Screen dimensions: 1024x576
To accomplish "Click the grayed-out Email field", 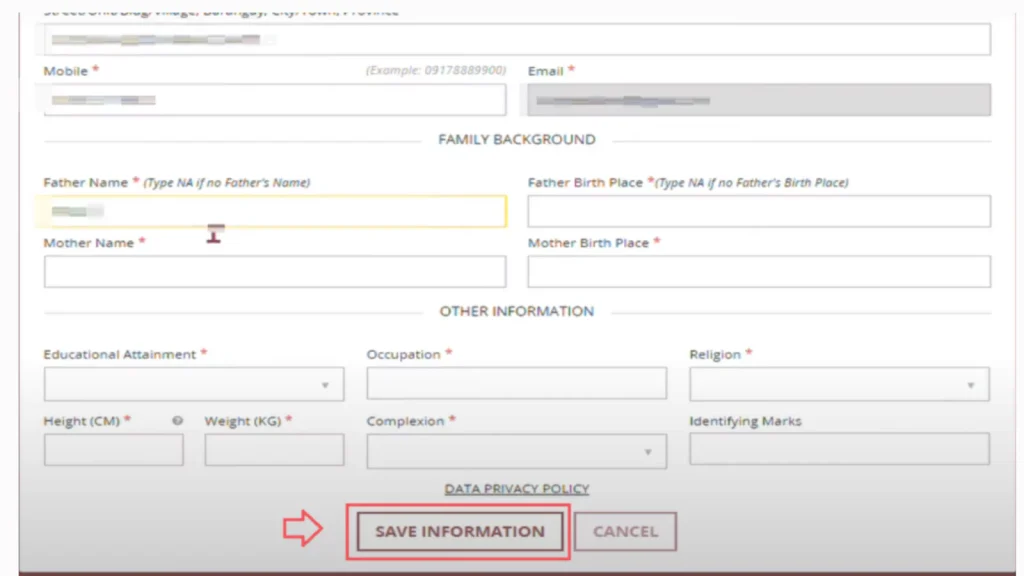I will click(758, 99).
